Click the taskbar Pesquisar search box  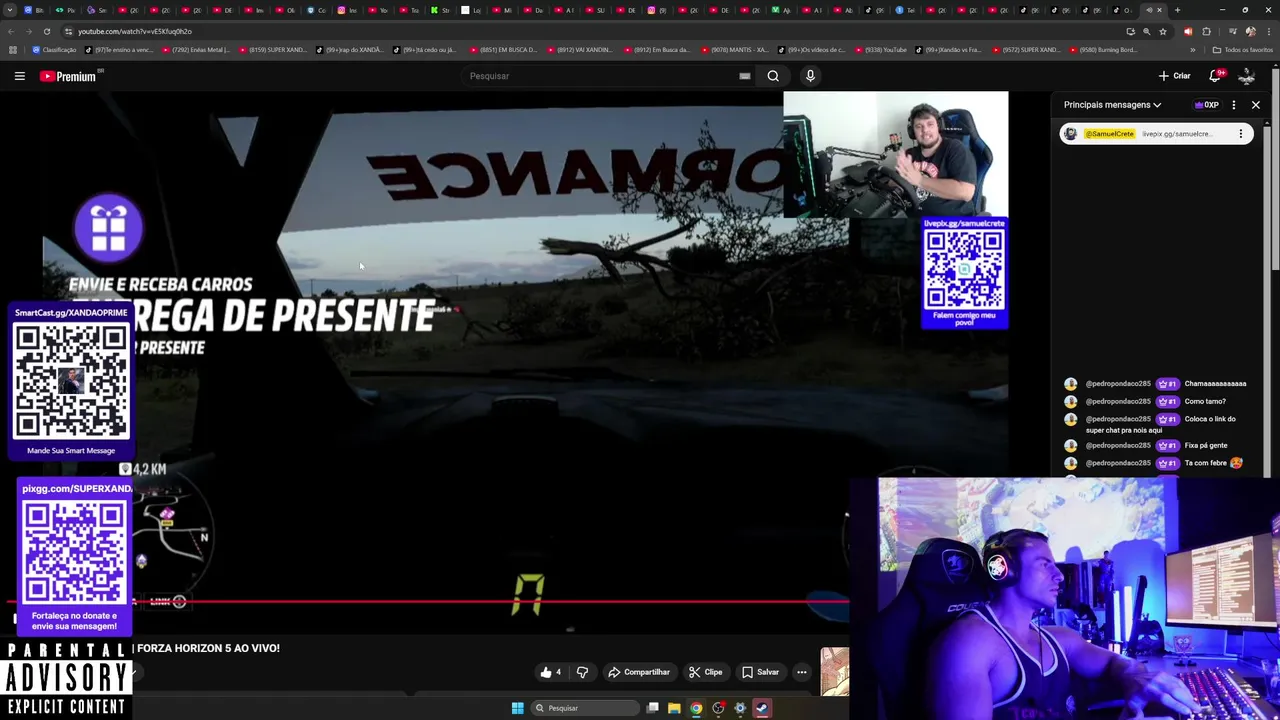tap(585, 708)
